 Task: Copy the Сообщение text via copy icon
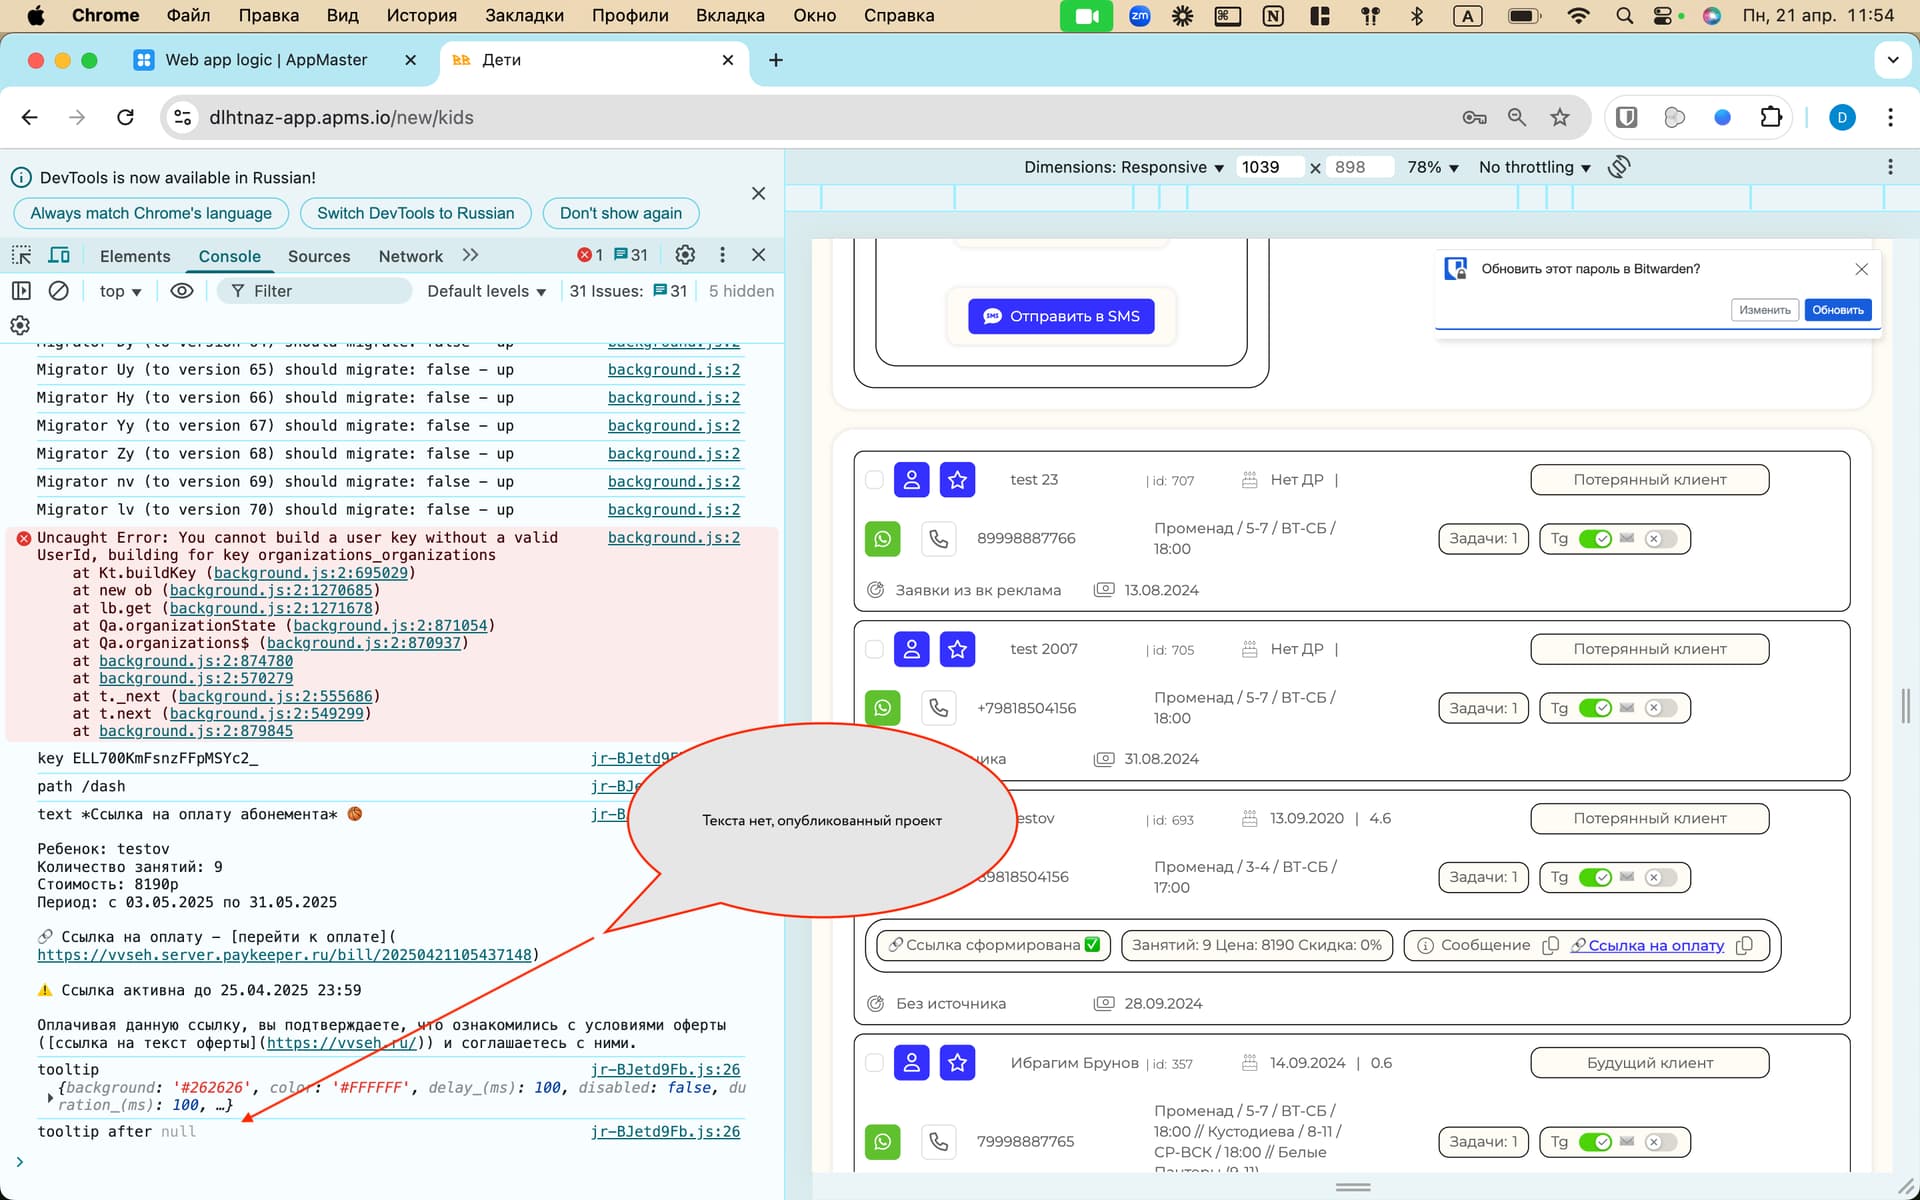1550,945
